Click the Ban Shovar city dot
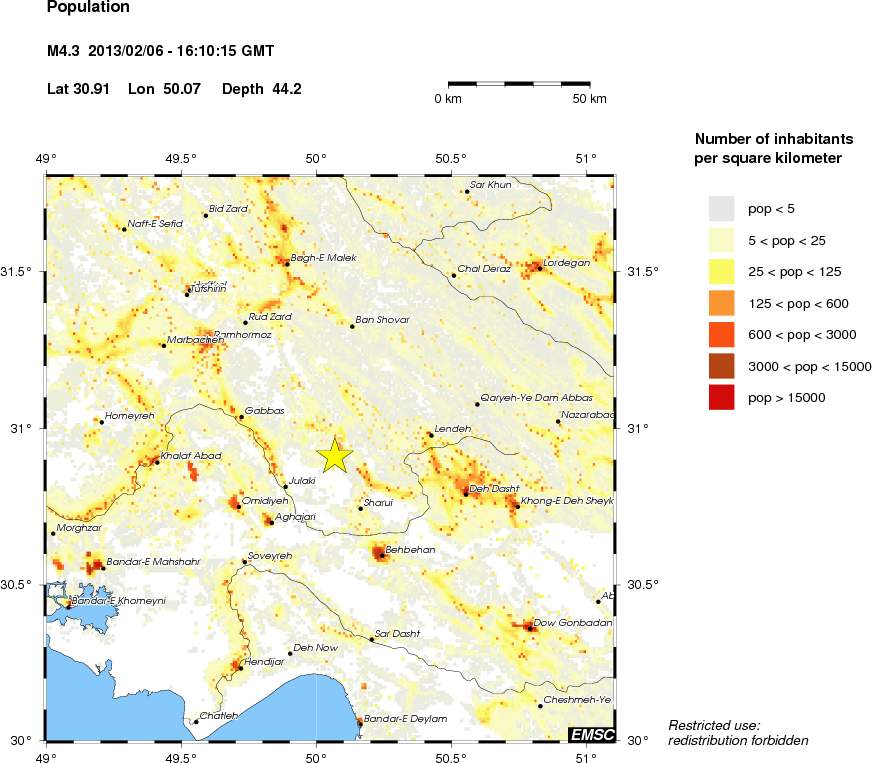This screenshot has width=872, height=763. (x=352, y=326)
